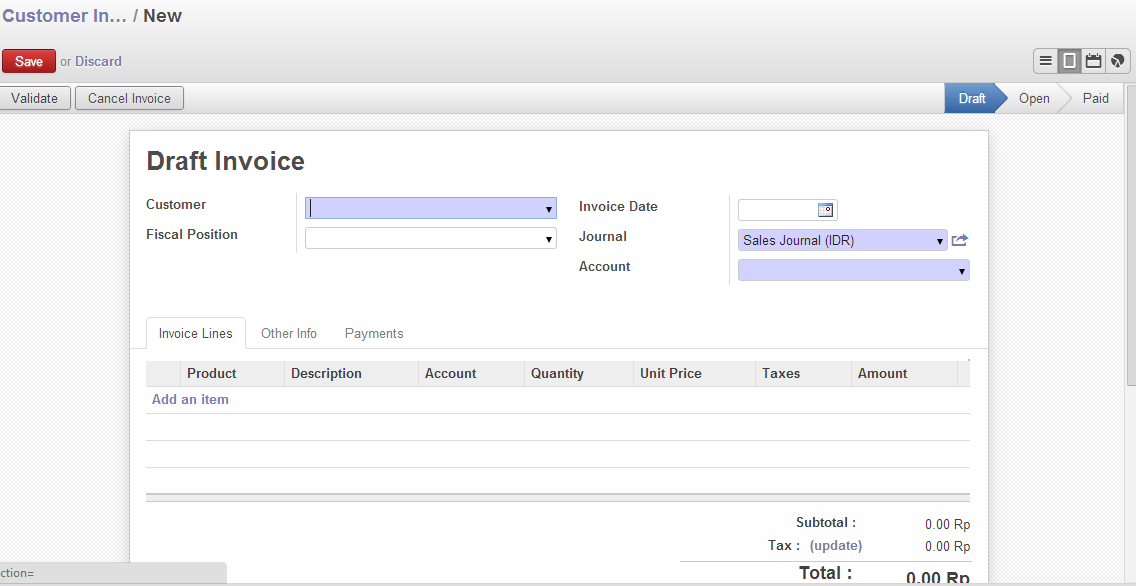This screenshot has height=586, width=1136.
Task: Expand the Customer dropdown
Action: [x=549, y=209]
